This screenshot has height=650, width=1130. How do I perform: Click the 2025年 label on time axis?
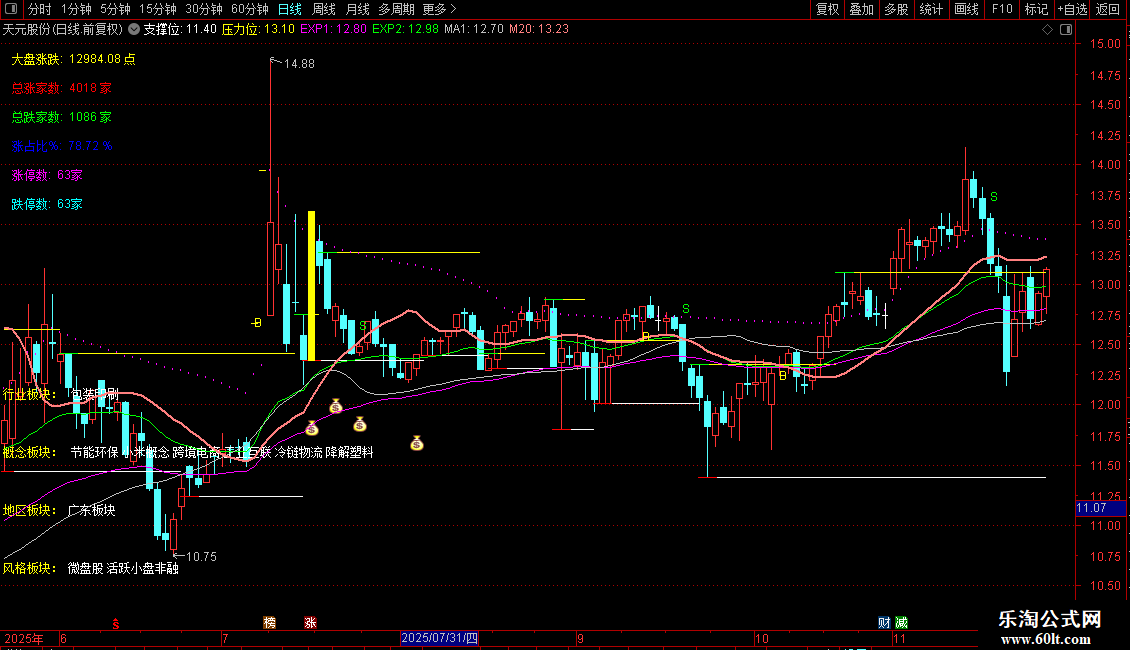[24, 638]
